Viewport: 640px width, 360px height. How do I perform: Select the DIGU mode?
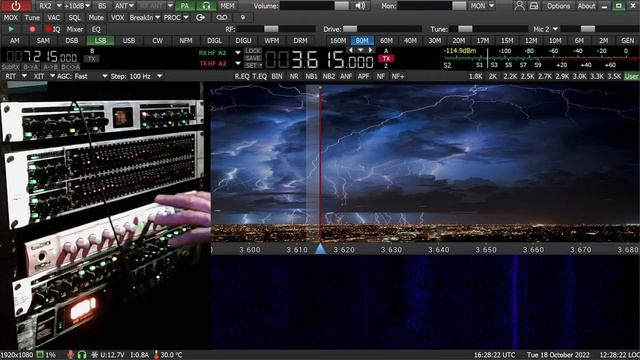point(243,40)
